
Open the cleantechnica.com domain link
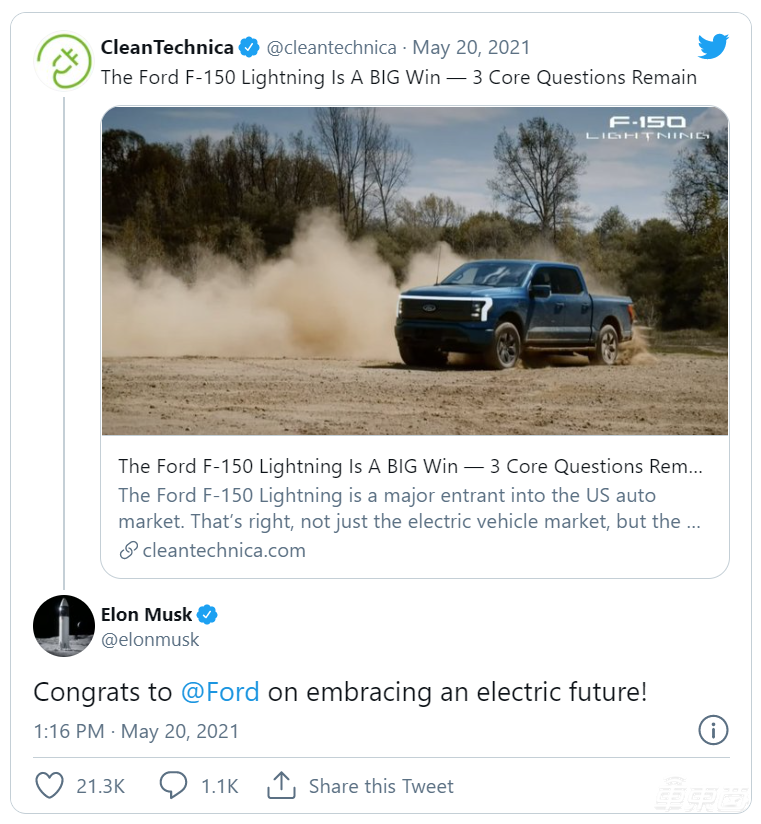(224, 550)
